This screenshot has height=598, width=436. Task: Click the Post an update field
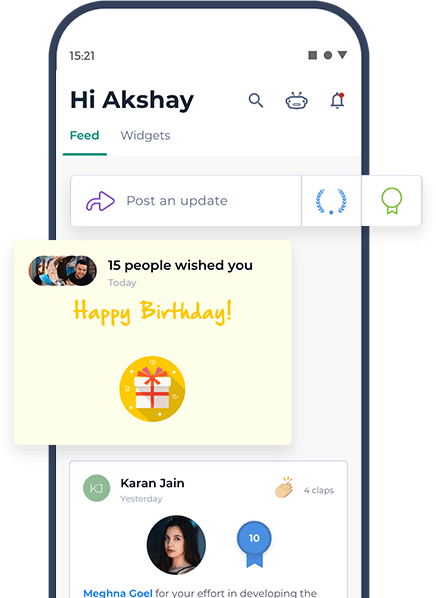(x=186, y=201)
